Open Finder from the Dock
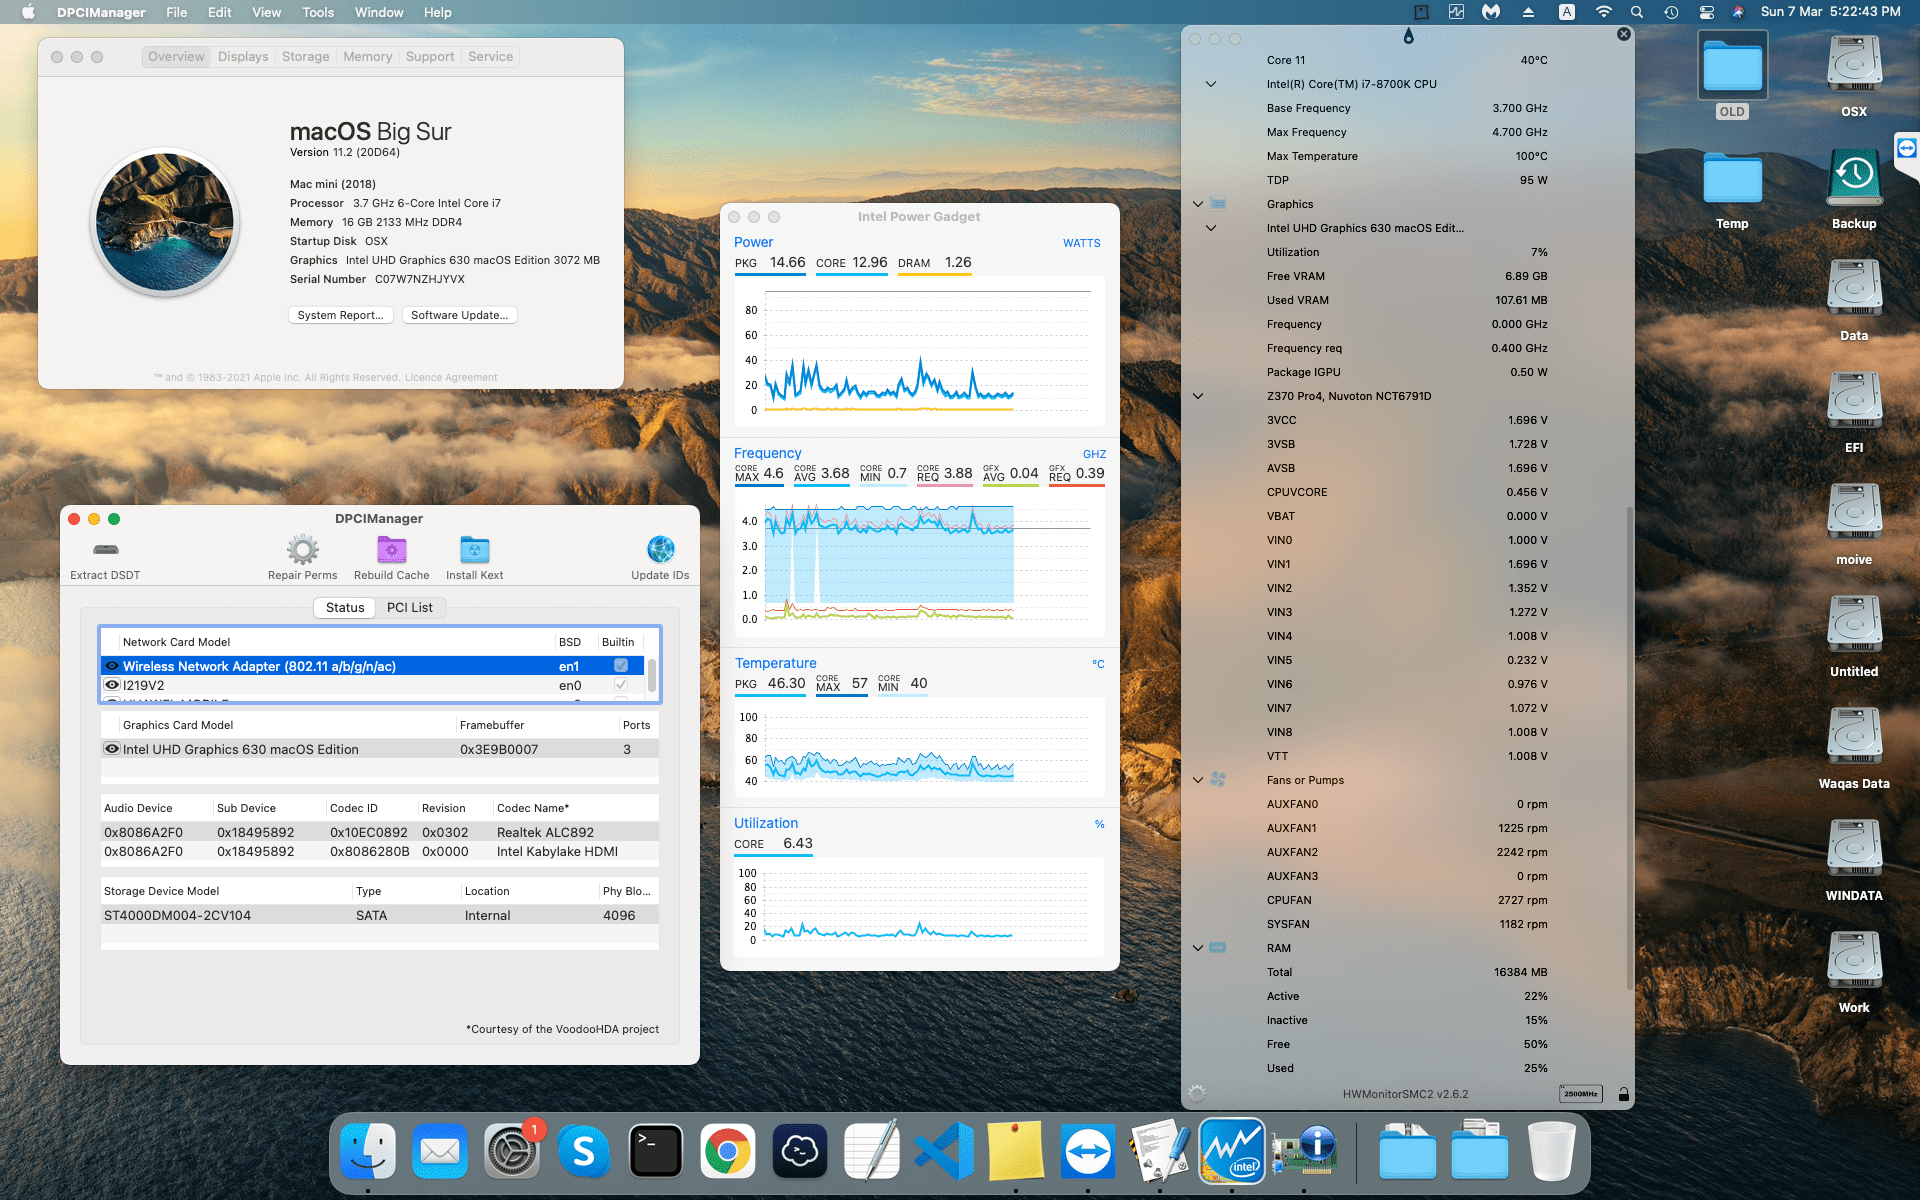Image resolution: width=1920 pixels, height=1200 pixels. click(x=368, y=1151)
